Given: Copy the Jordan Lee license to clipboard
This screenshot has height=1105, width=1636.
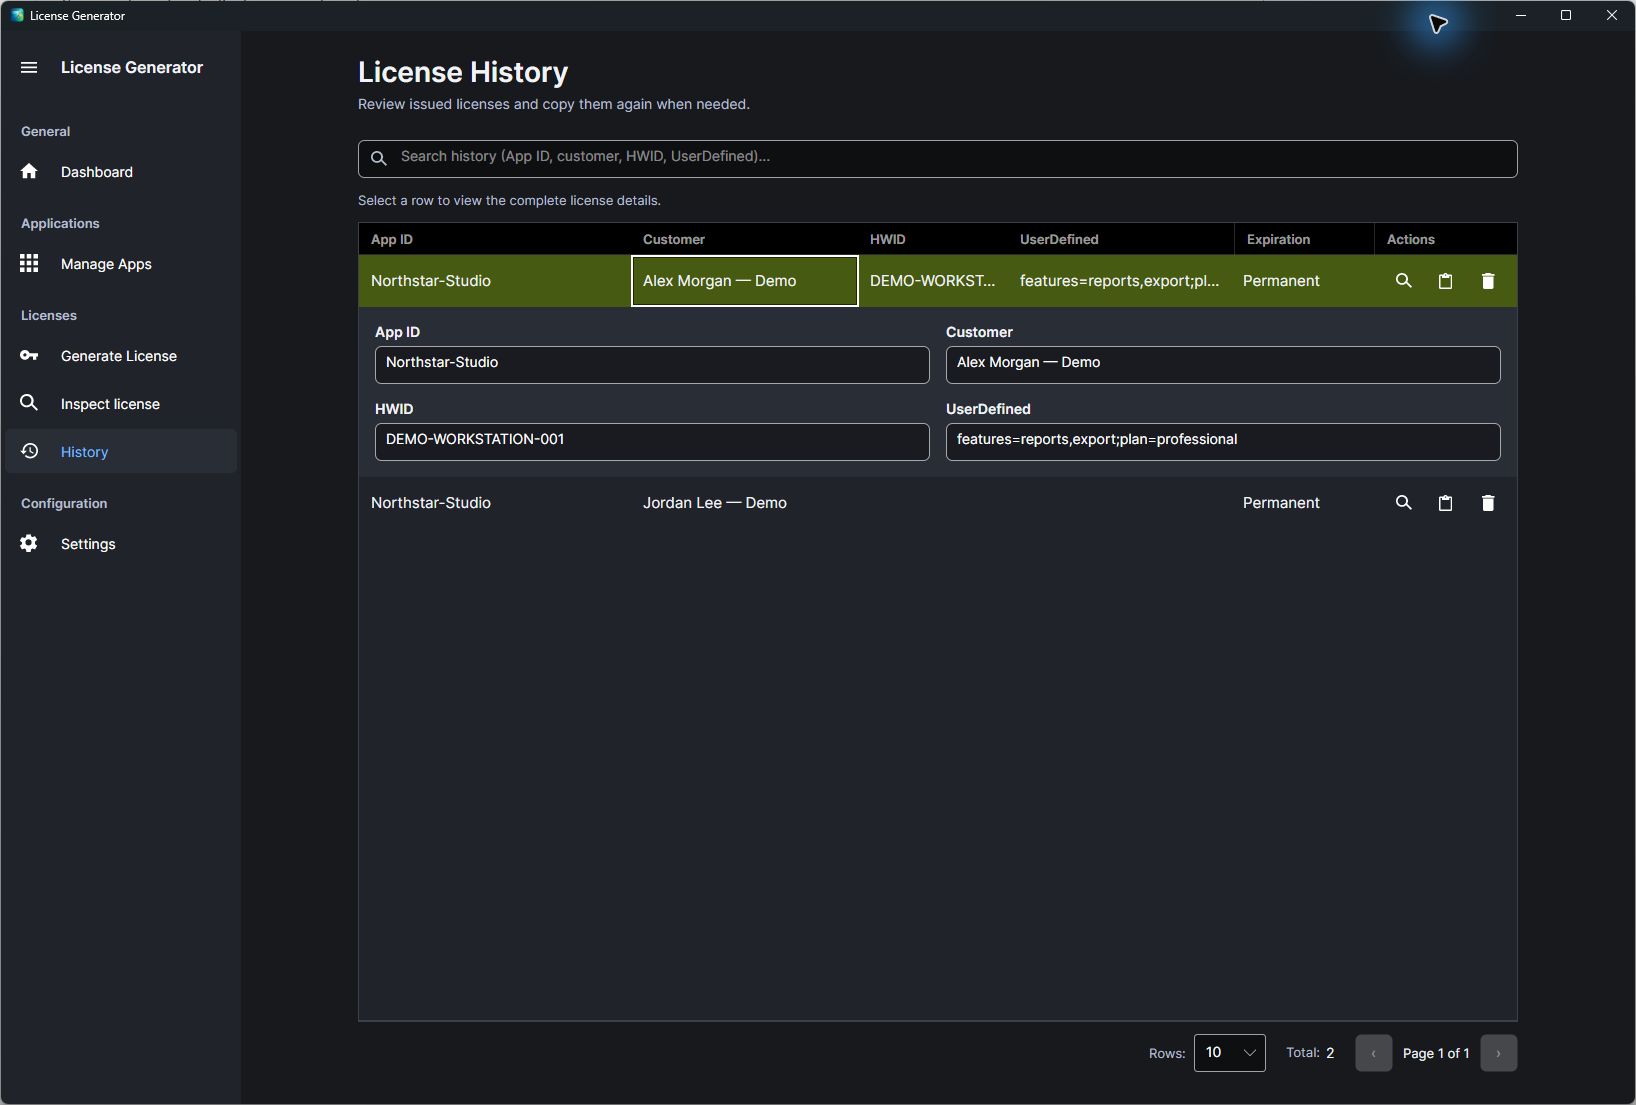Looking at the screenshot, I should 1445,503.
